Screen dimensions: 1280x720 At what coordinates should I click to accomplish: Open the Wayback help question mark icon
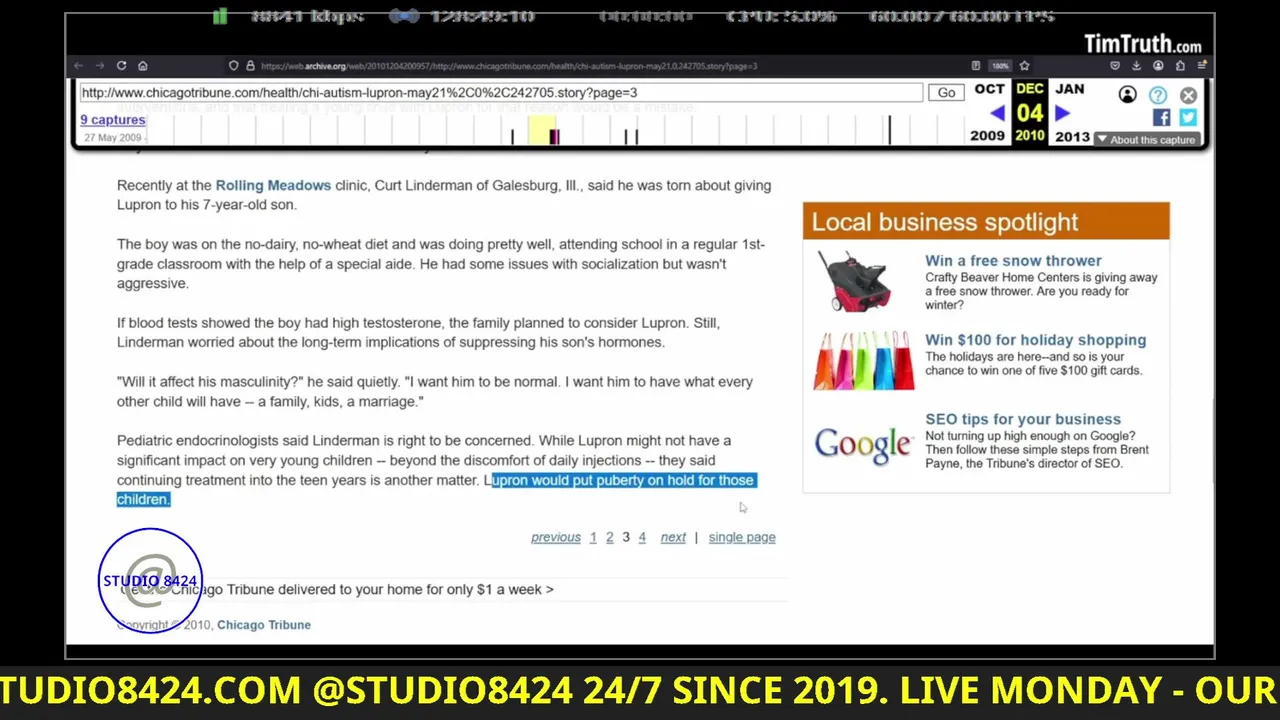pos(1158,95)
